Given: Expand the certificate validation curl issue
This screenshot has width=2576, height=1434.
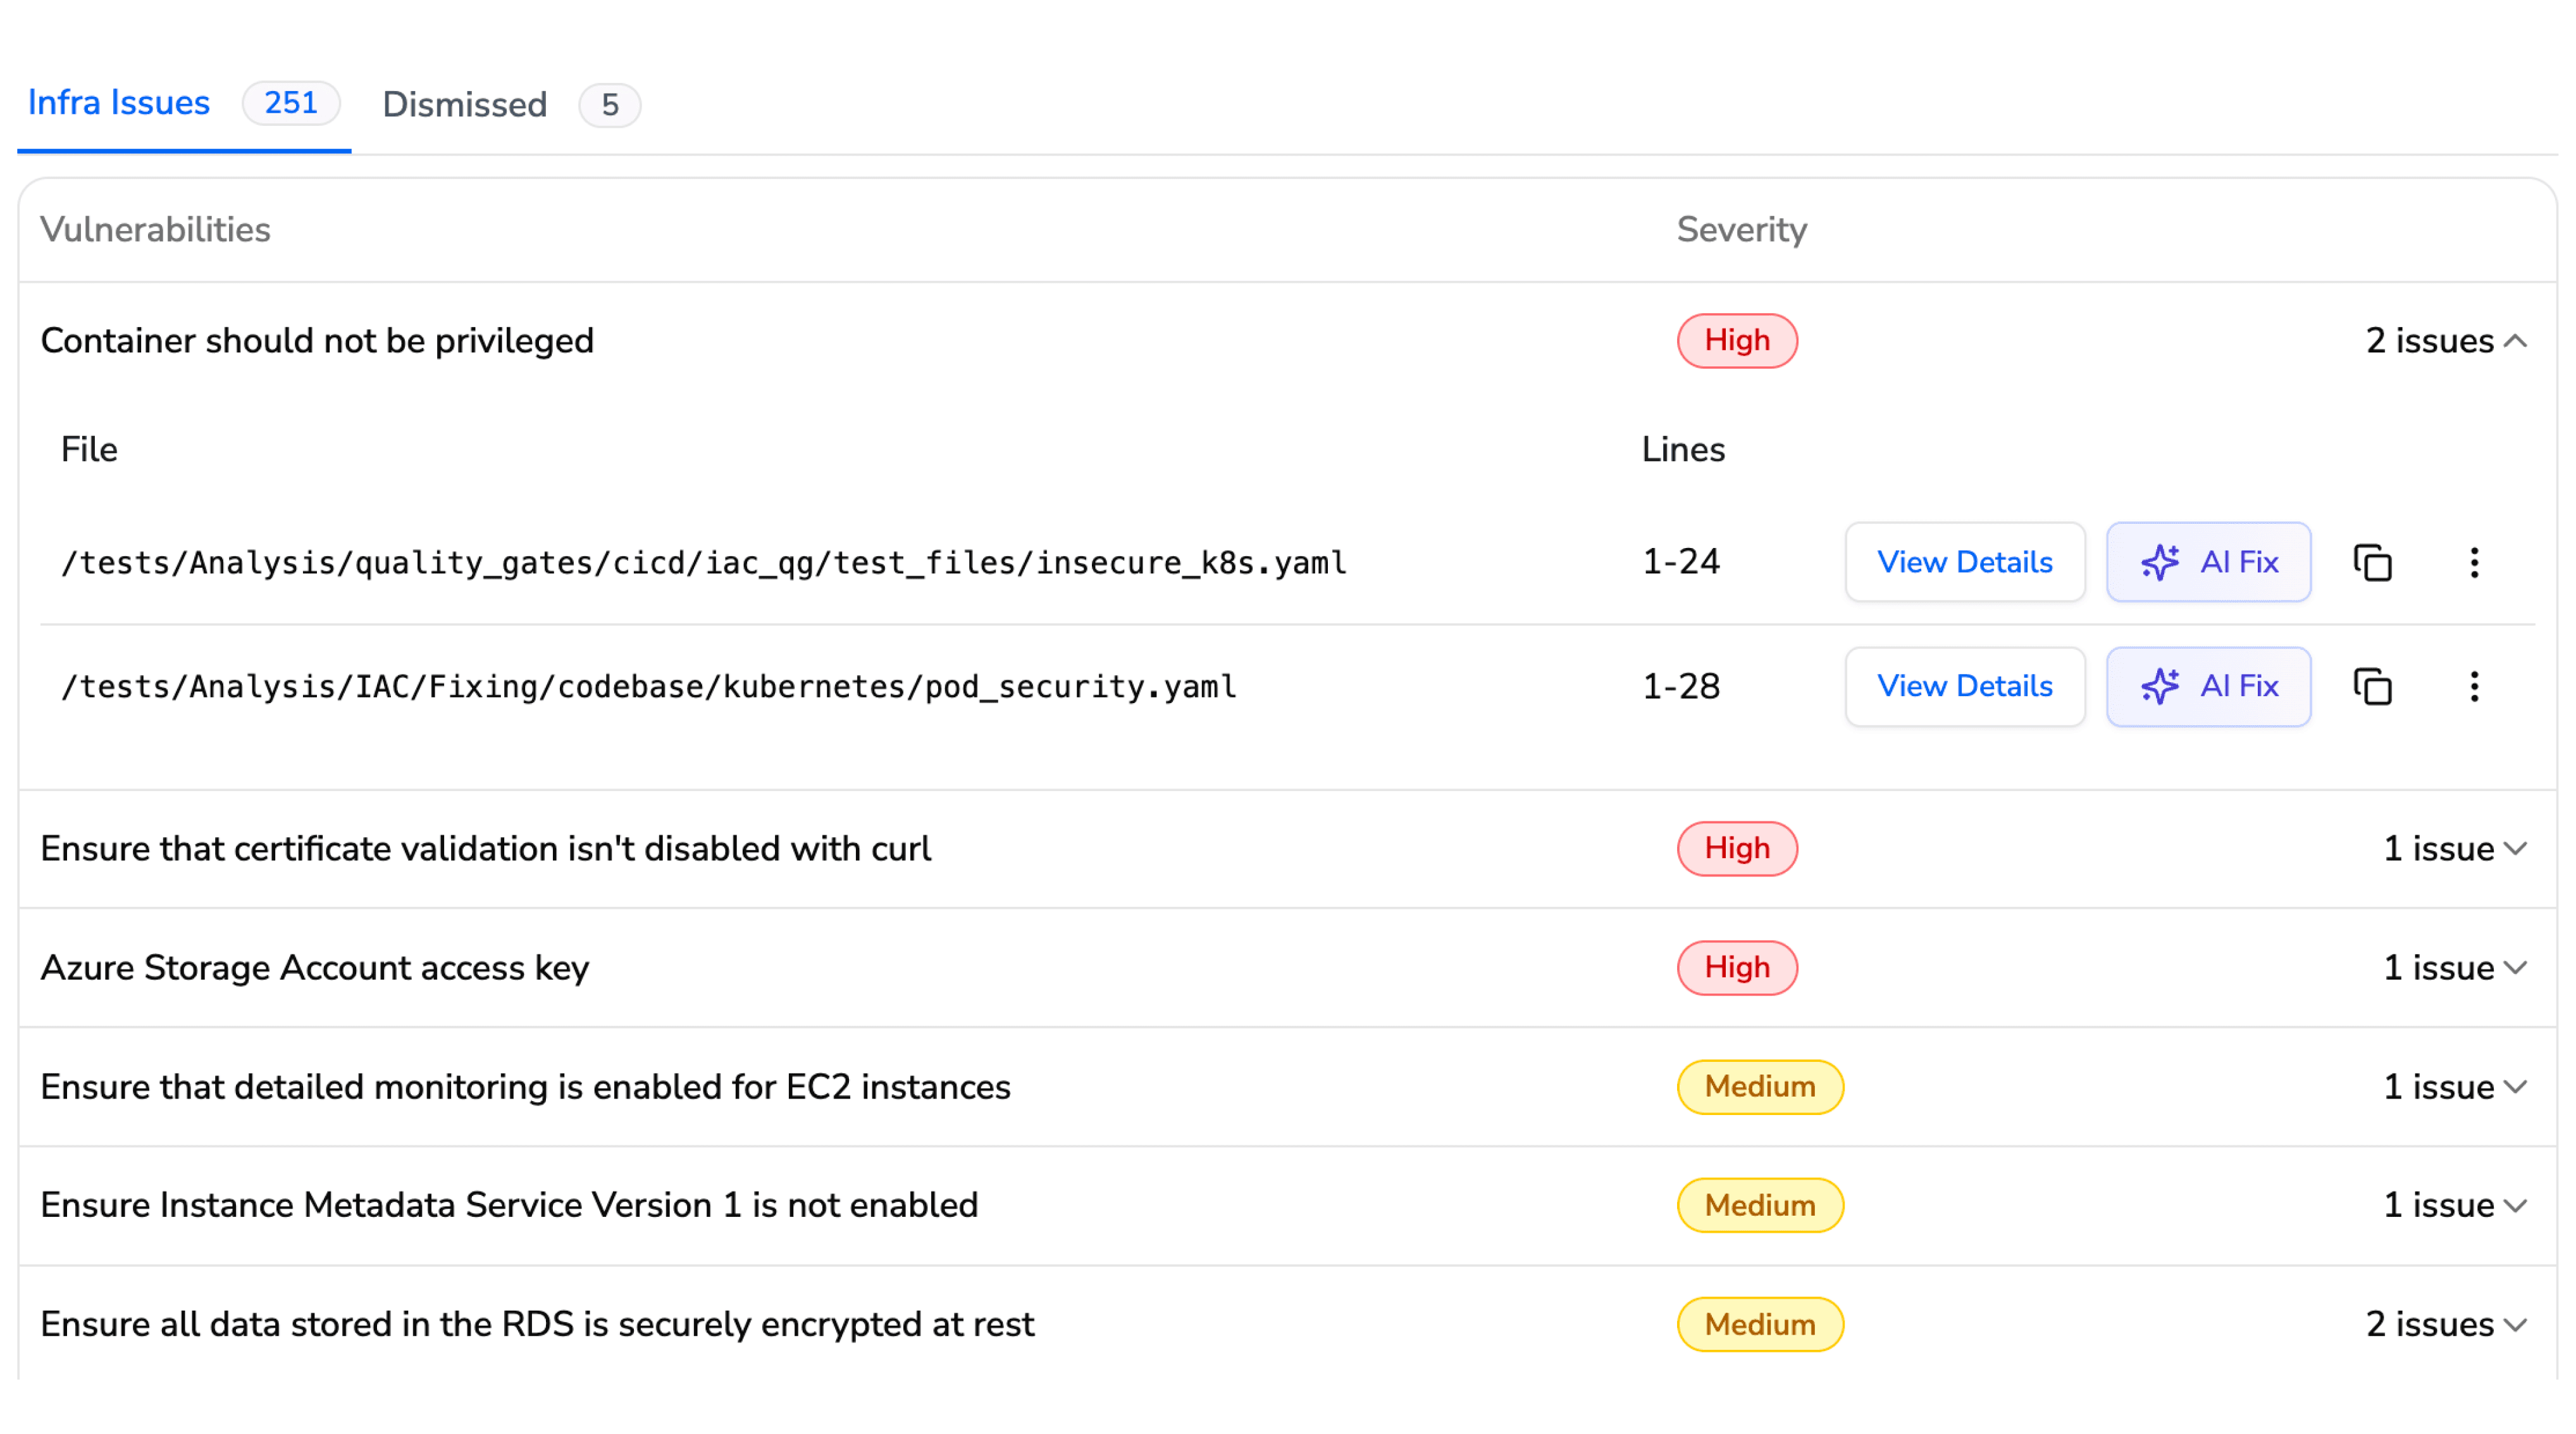Looking at the screenshot, I should tap(2455, 848).
